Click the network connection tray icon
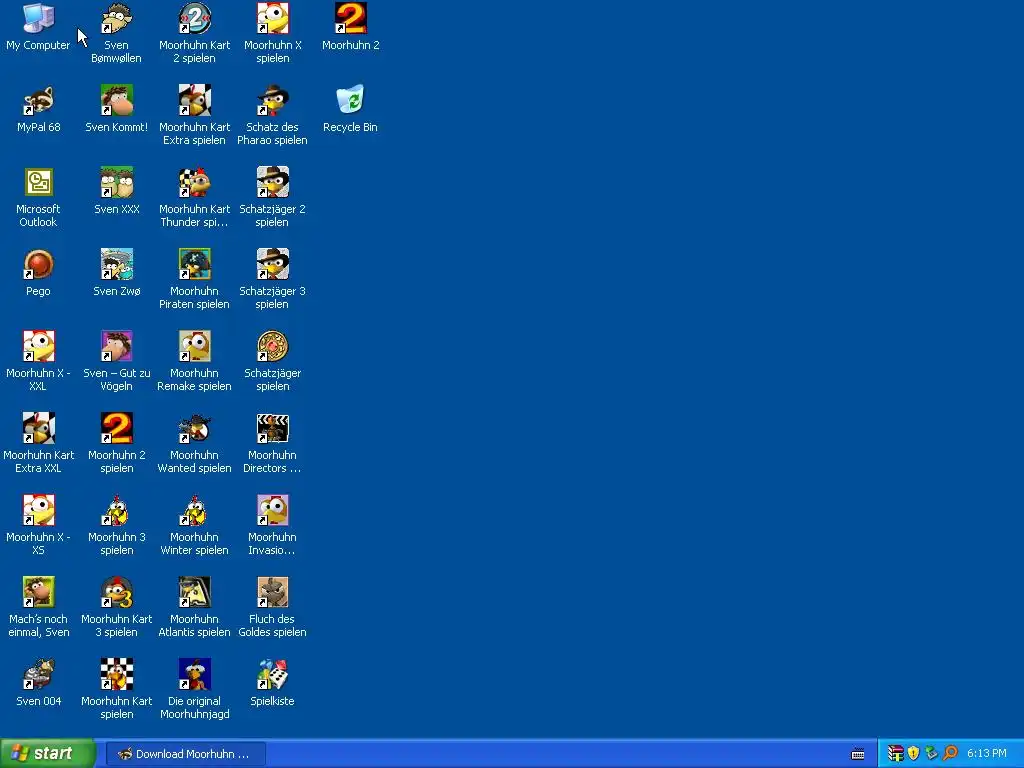1024x768 pixels. 931,754
